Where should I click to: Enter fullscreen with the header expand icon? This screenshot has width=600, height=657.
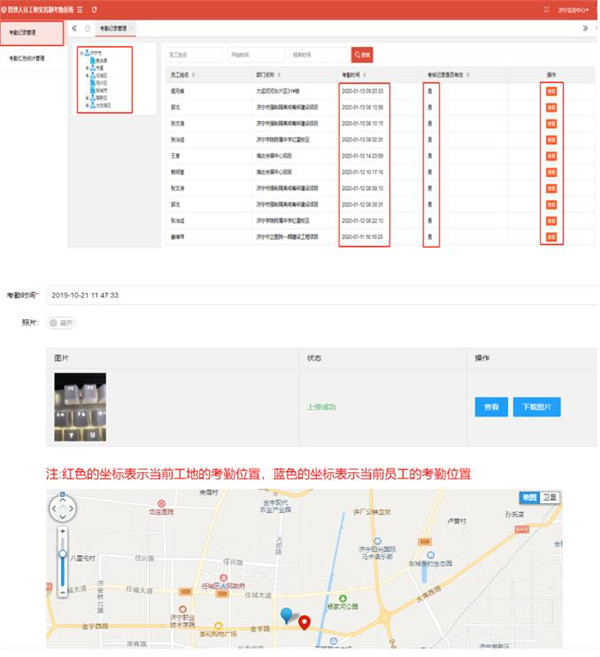(x=546, y=10)
